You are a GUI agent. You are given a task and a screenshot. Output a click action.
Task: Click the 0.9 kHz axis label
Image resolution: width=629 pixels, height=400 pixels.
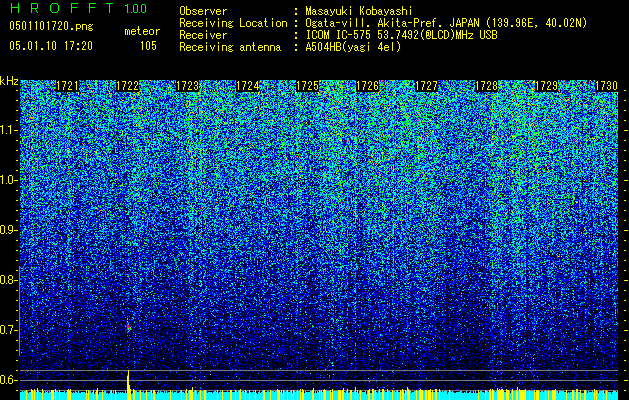(8, 230)
